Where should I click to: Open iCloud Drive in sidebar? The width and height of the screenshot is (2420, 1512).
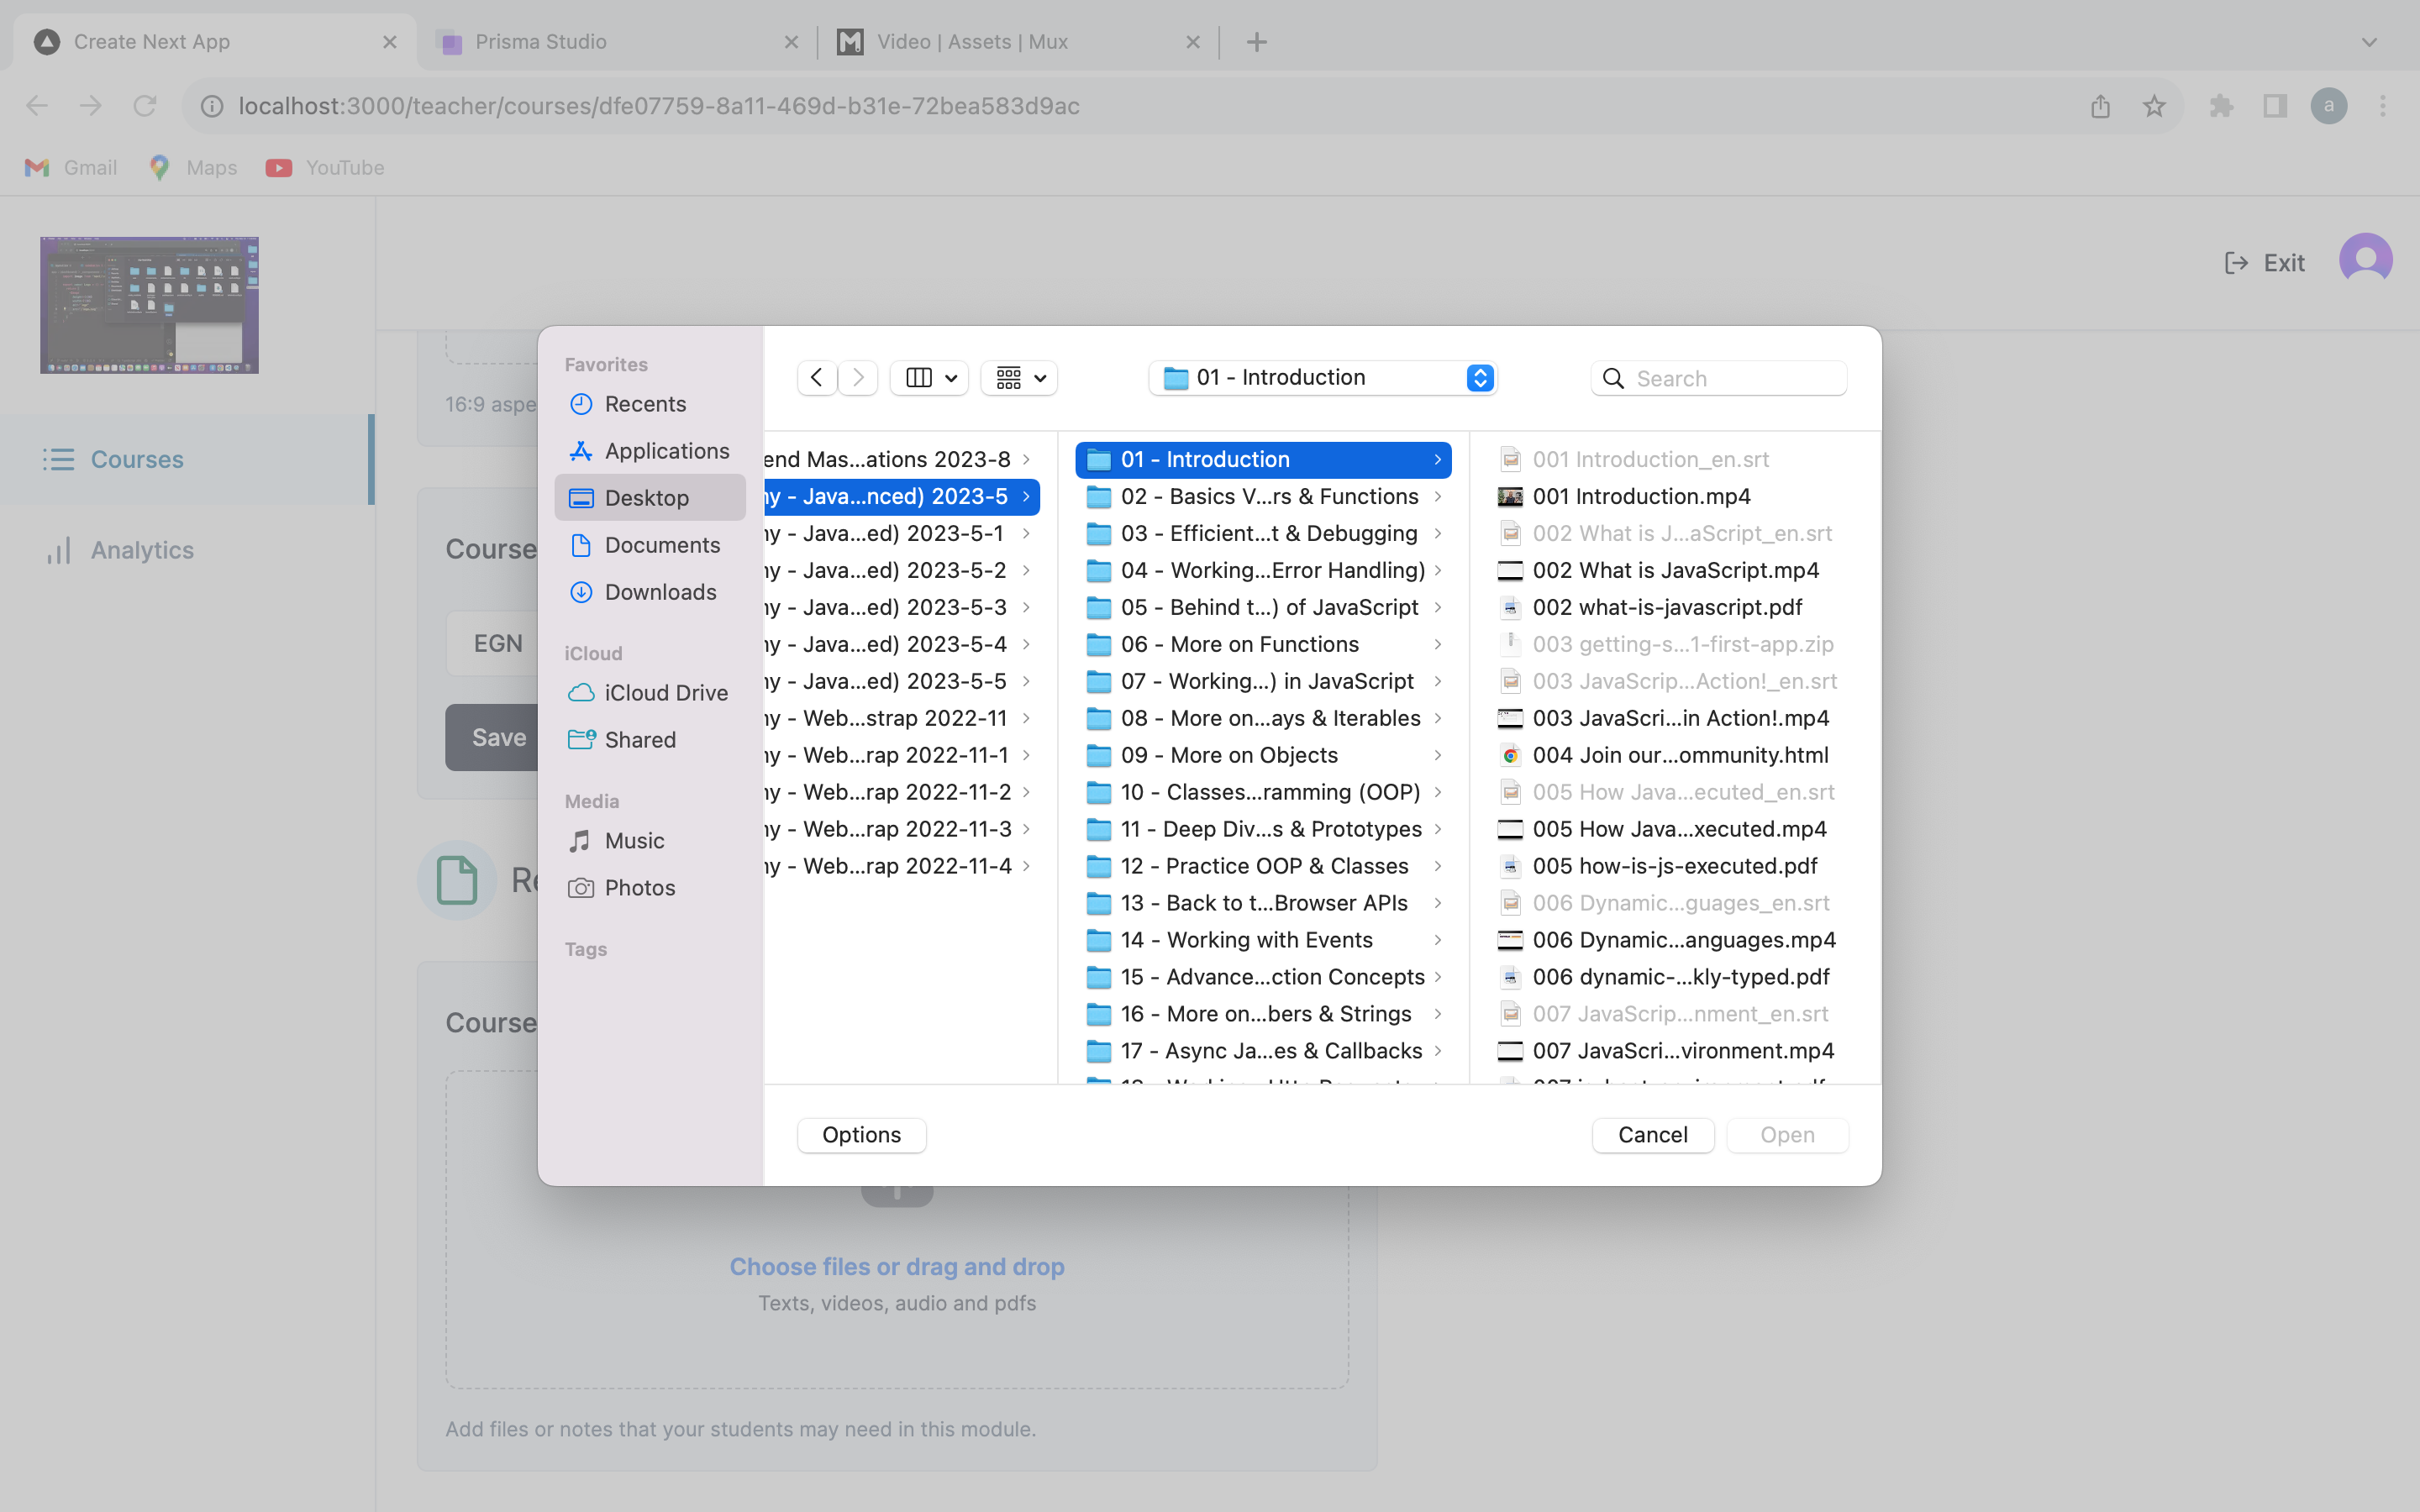[665, 693]
